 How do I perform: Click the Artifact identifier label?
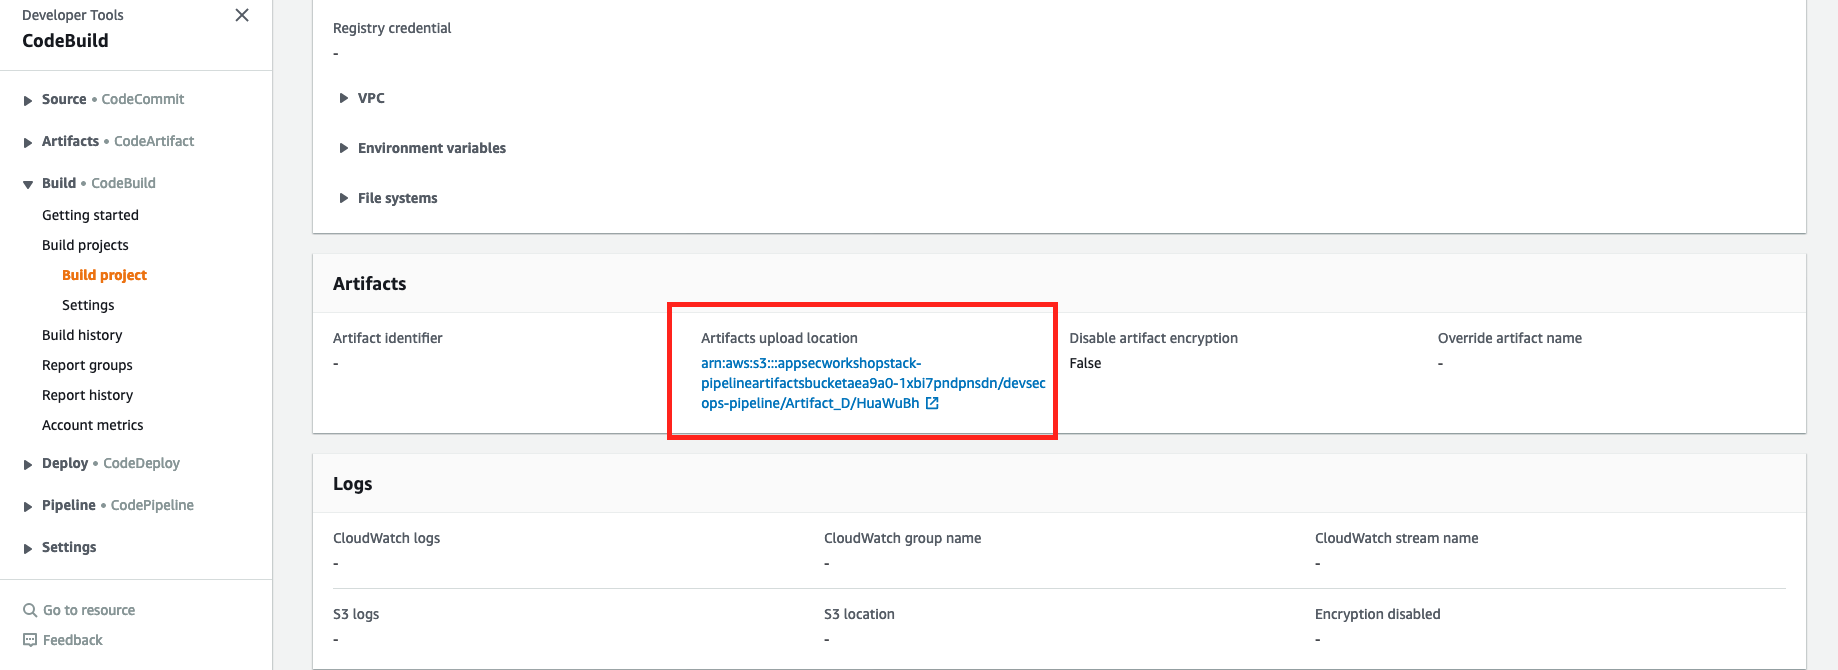(388, 338)
